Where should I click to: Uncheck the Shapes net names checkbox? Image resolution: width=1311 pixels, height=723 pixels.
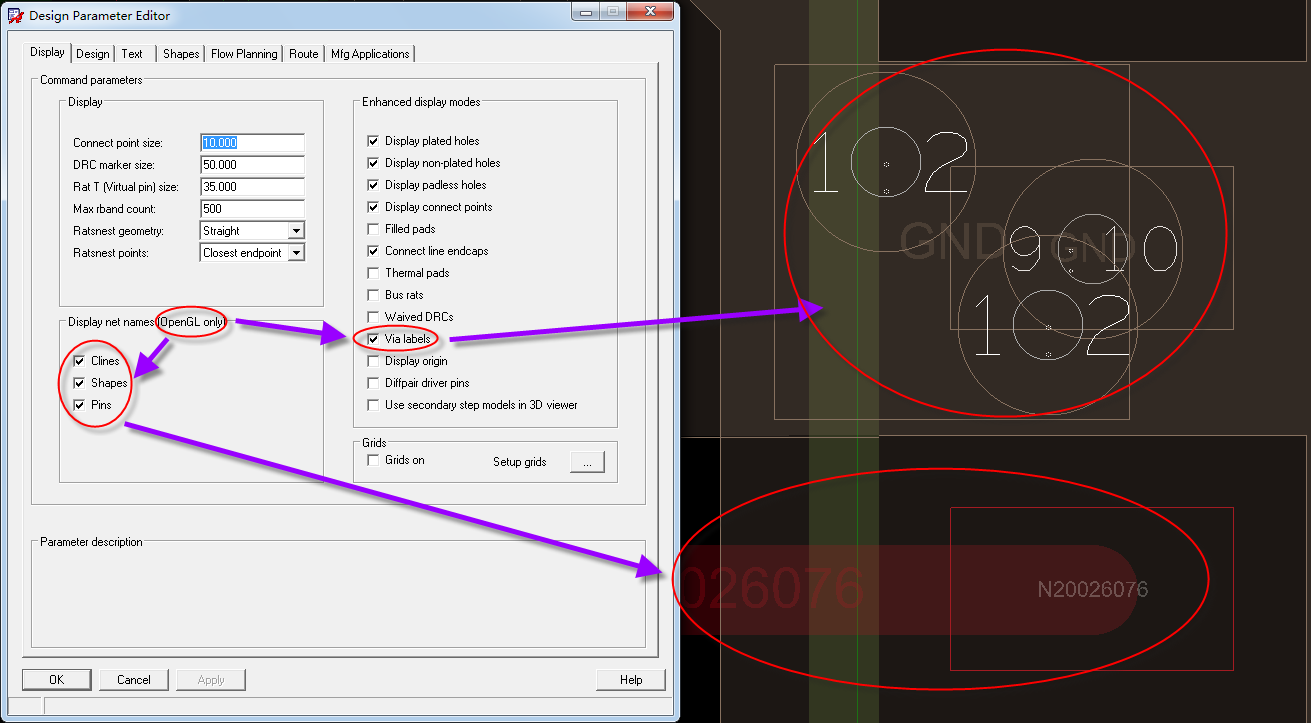point(80,383)
